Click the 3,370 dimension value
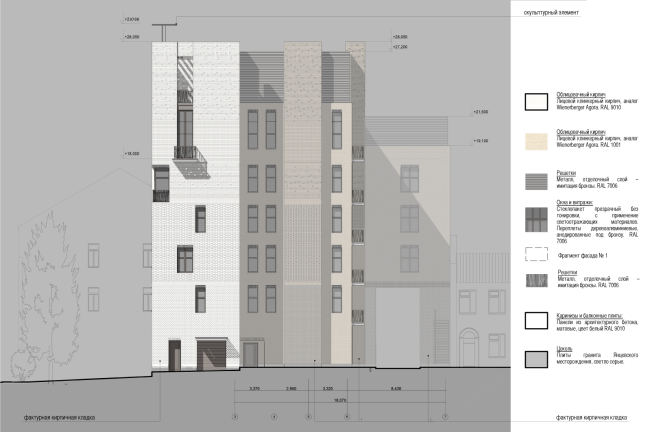Viewport: 650px width, 432px height. click(x=253, y=389)
